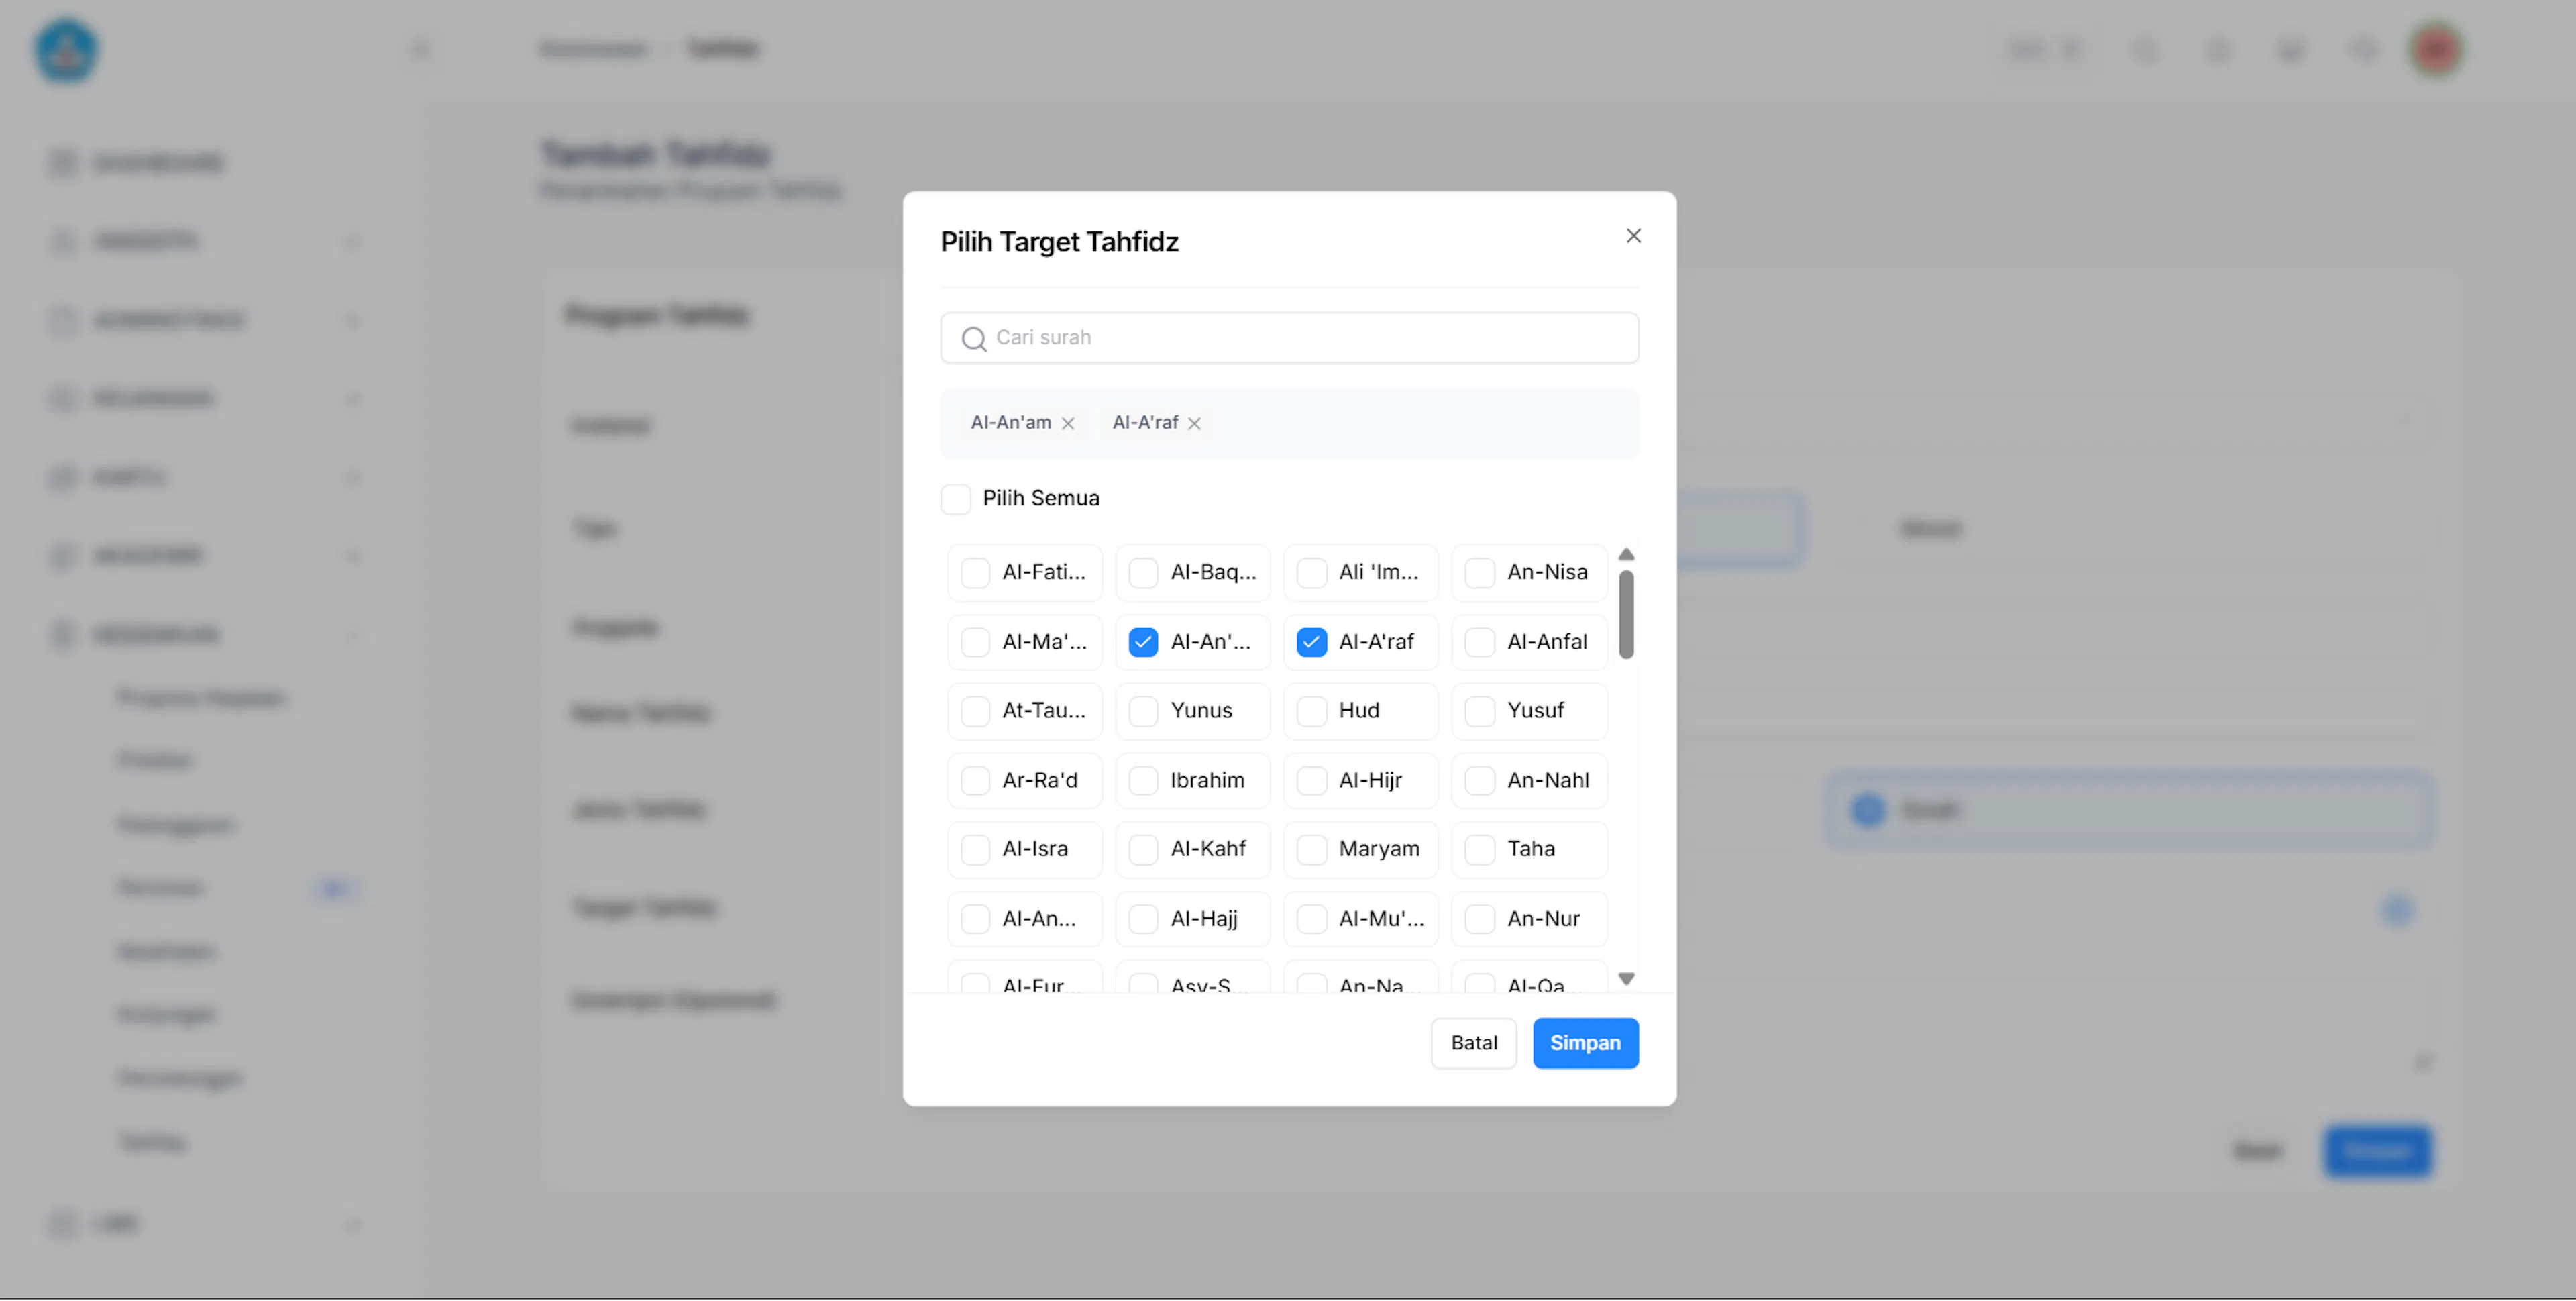This screenshot has height=1301, width=2576.
Task: Tick the Al-Hijr surah checkbox
Action: click(x=1311, y=781)
